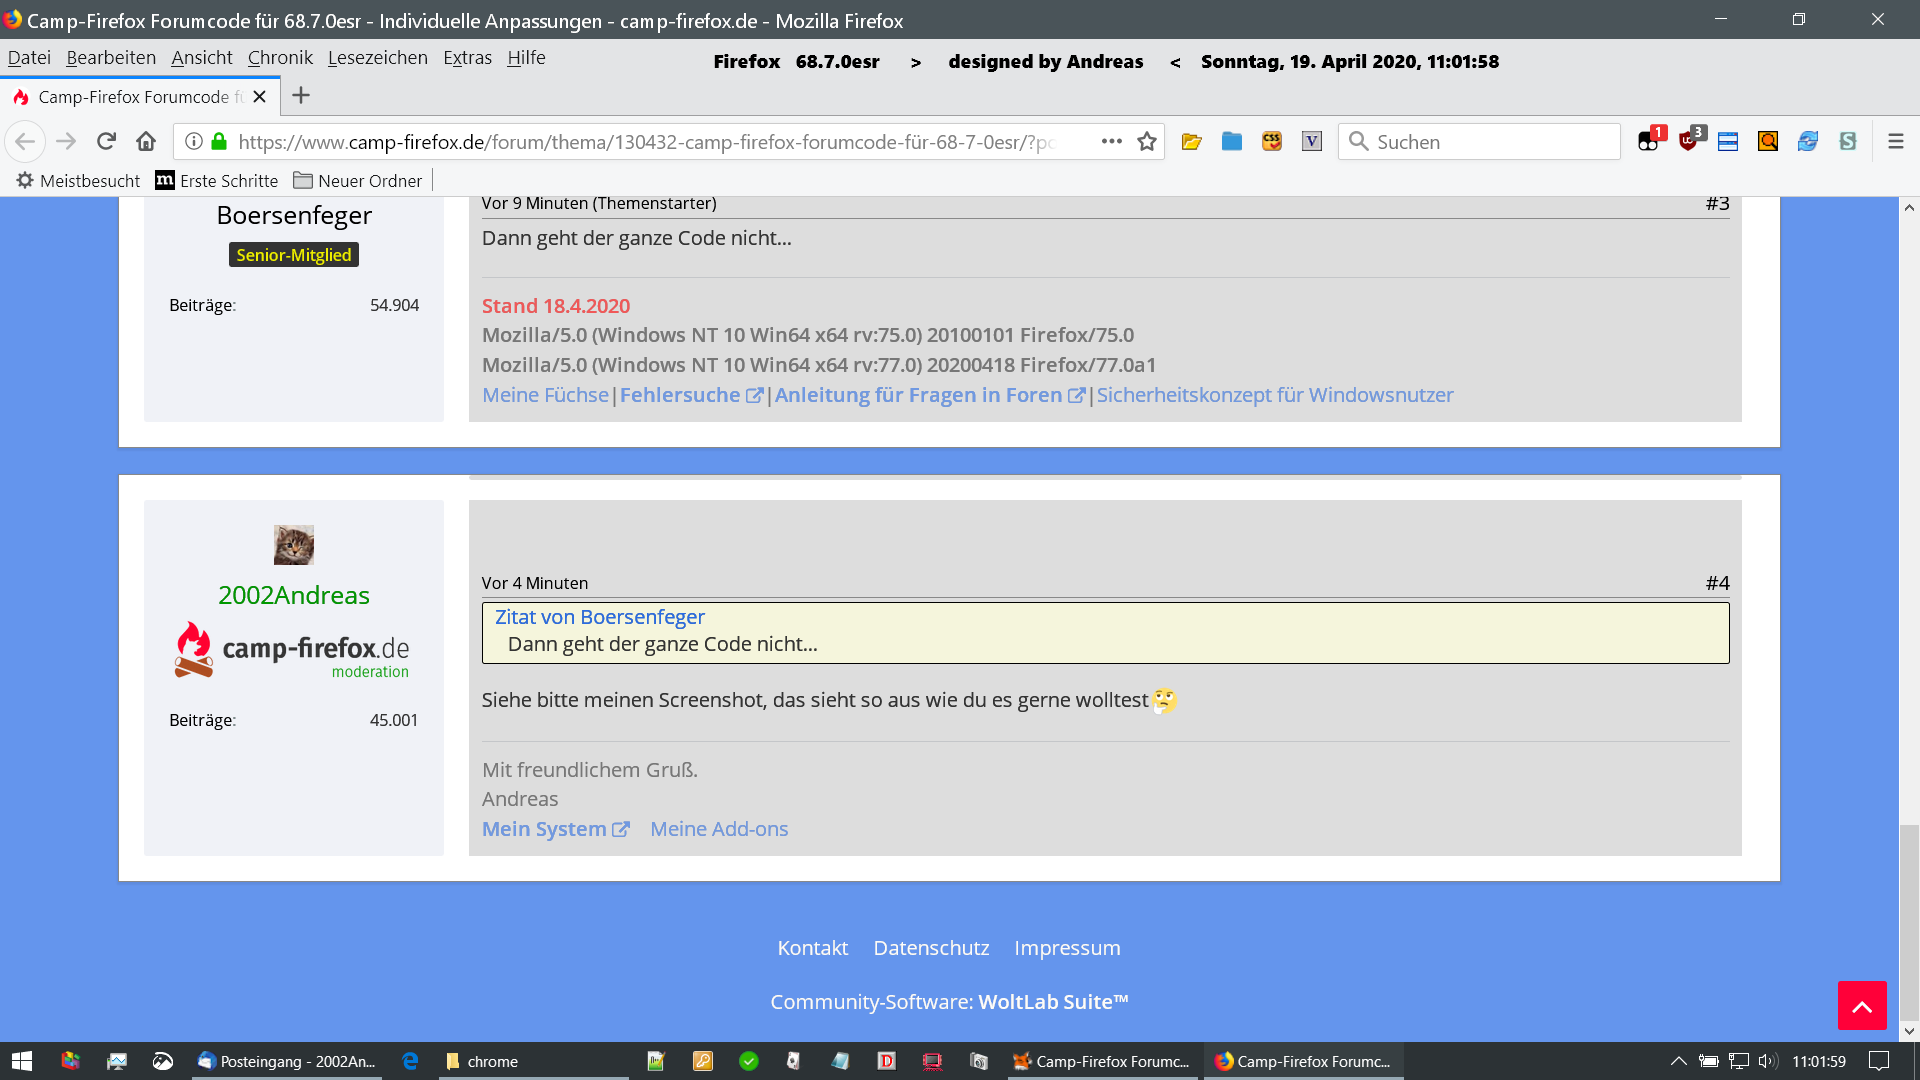Image resolution: width=1920 pixels, height=1080 pixels.
Task: Show hidden system tray icons
Action: pos(1678,1061)
